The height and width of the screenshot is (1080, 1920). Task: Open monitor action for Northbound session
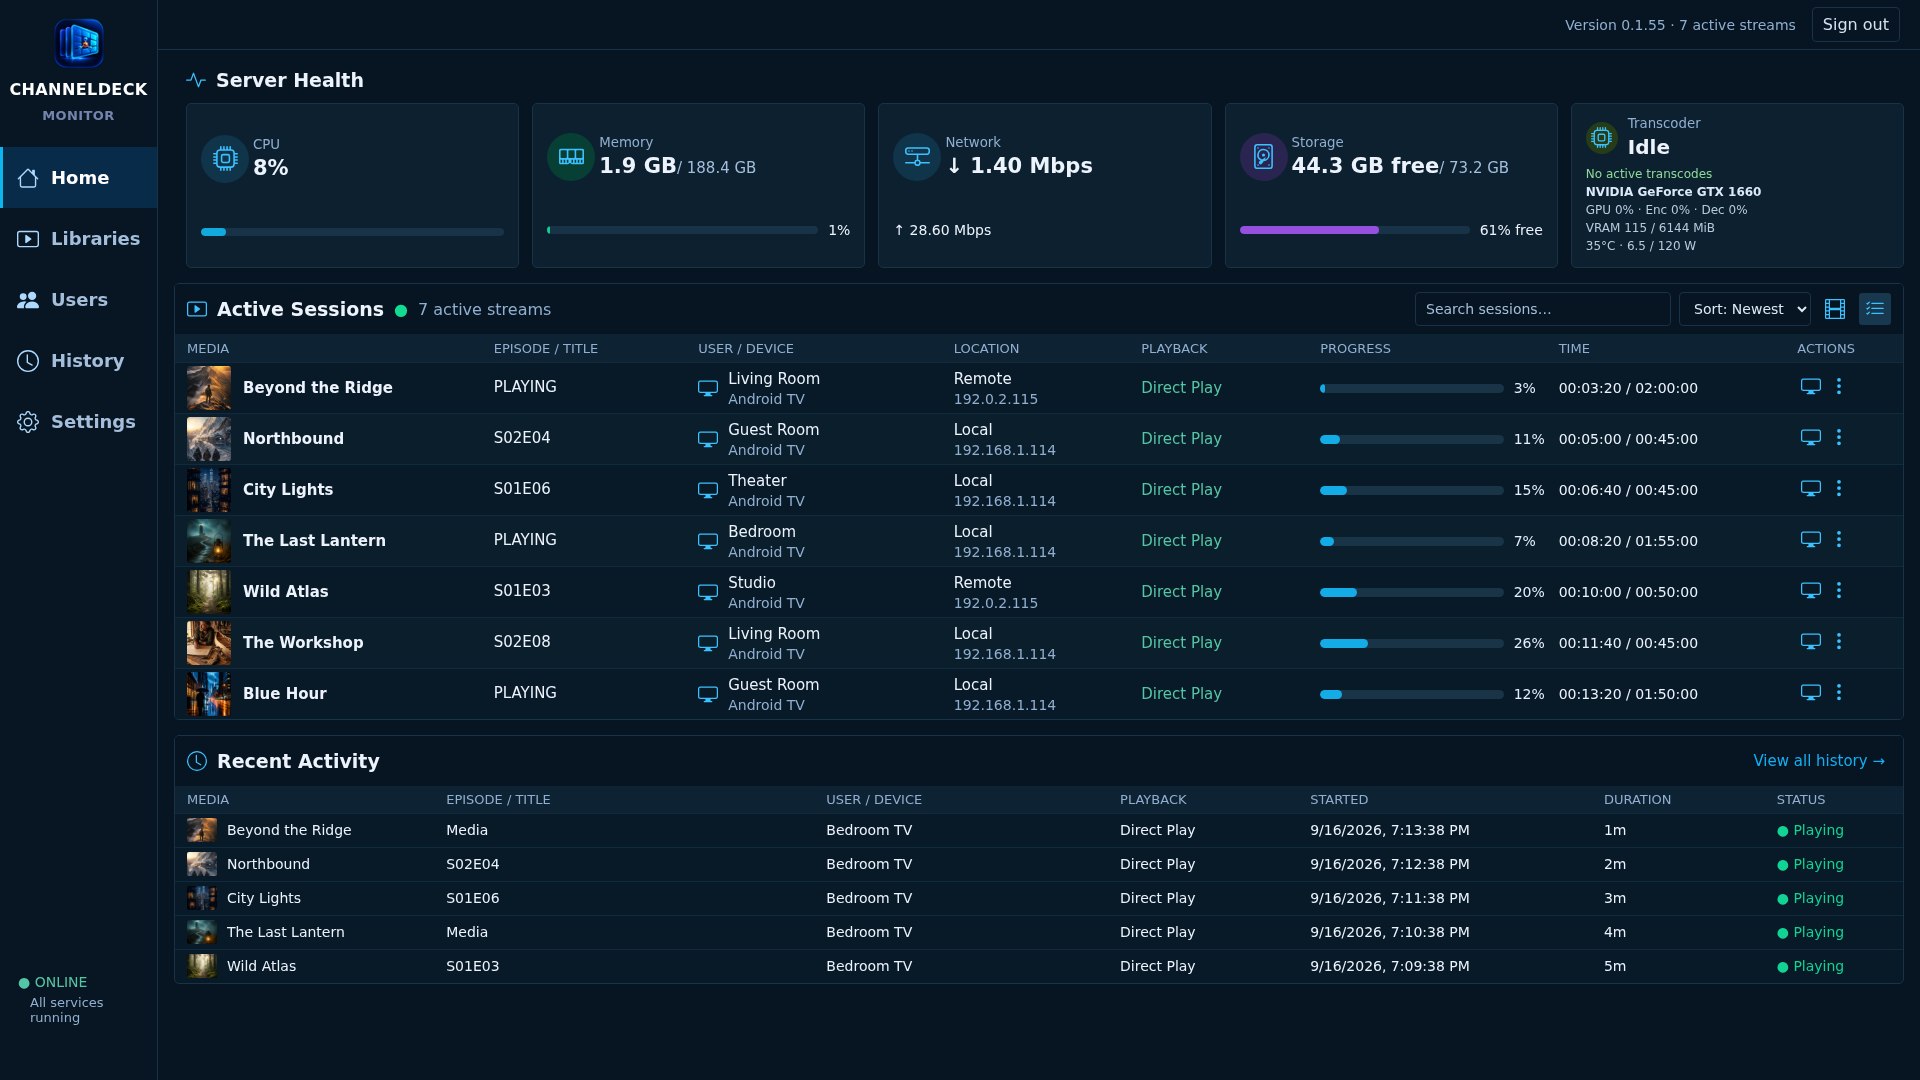(1811, 438)
